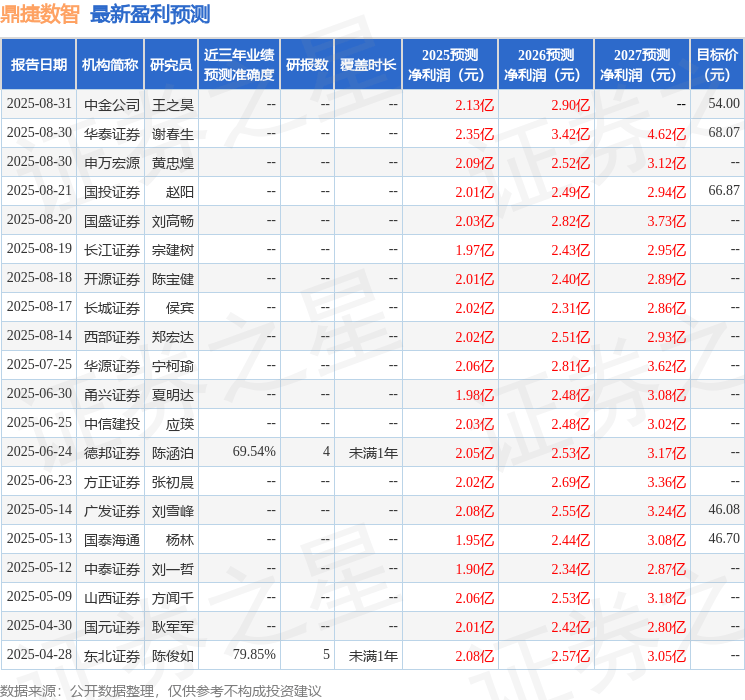Open the 中金公司 institution entry
Viewport: 745px width, 700px height.
(x=112, y=104)
